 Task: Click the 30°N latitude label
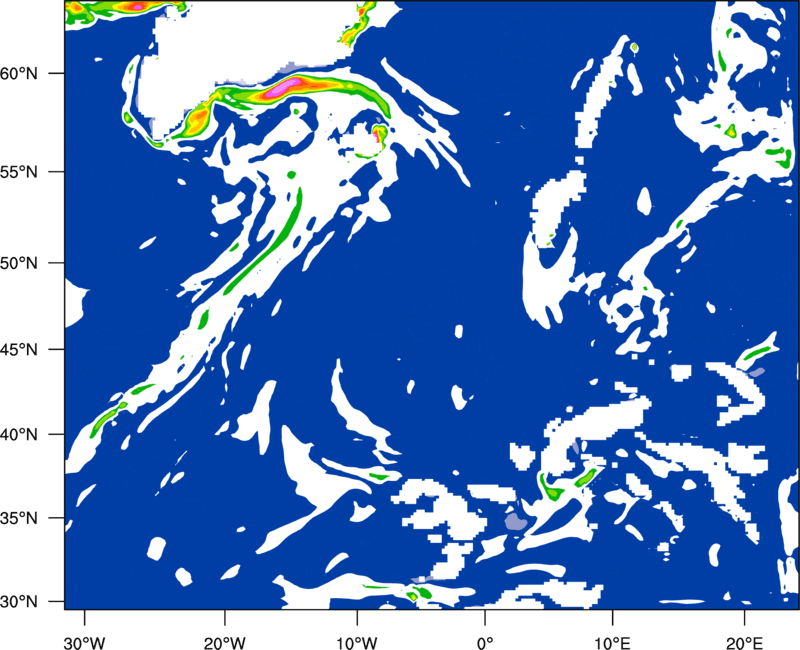coord(19,602)
